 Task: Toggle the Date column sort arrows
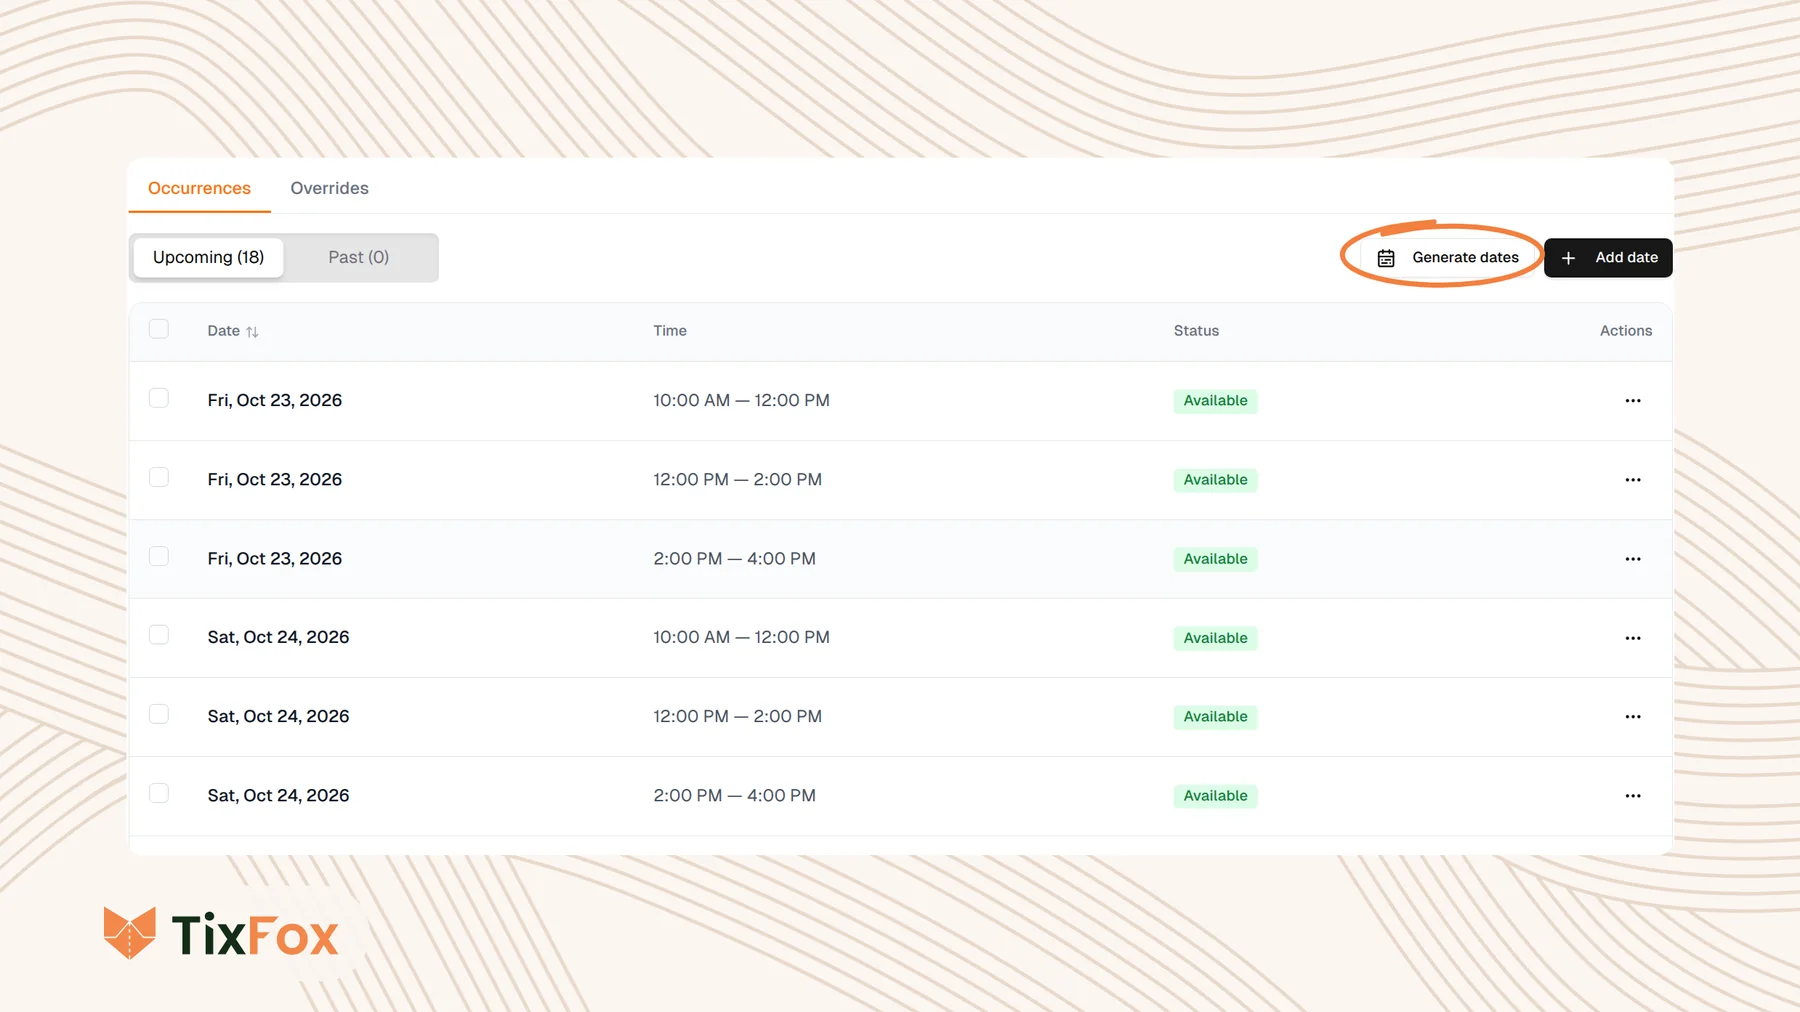click(252, 332)
